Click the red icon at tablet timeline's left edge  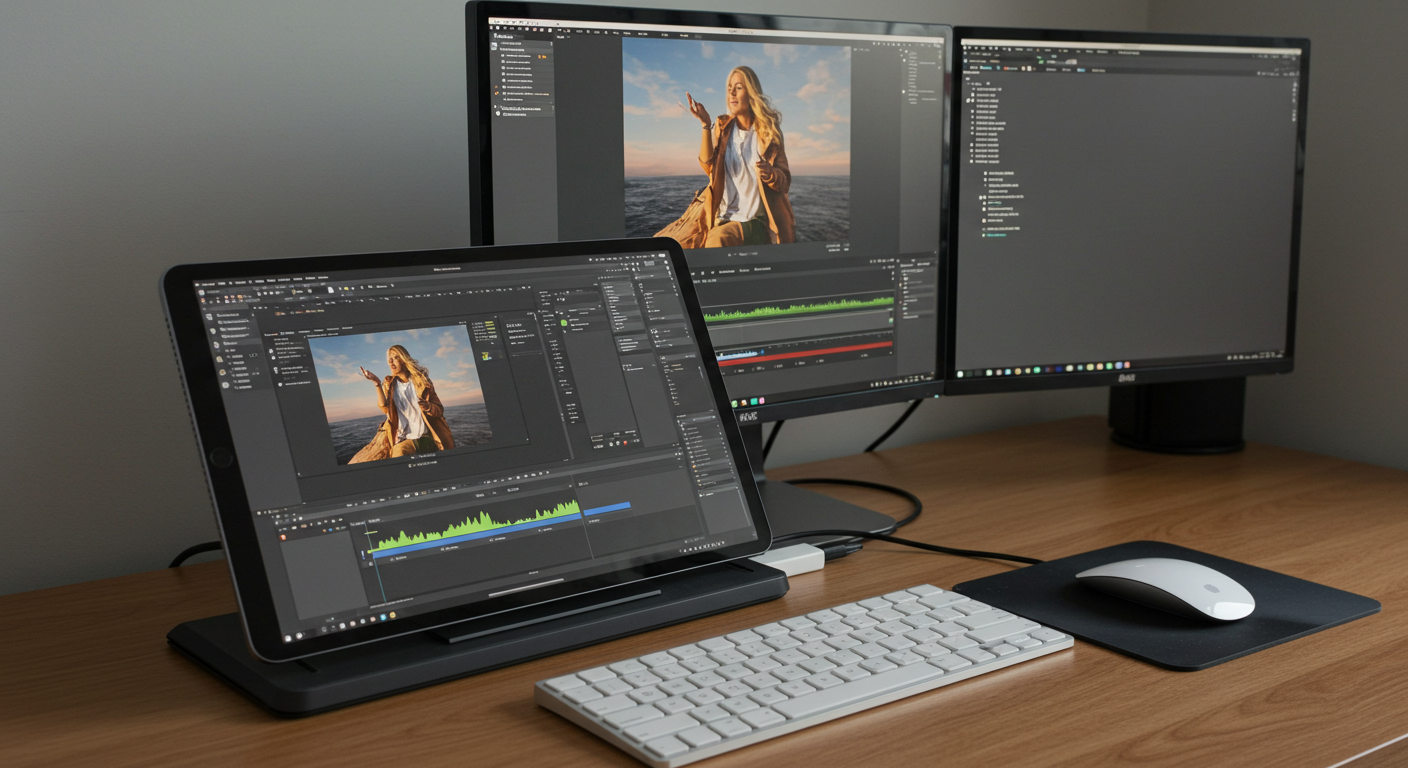click(283, 537)
